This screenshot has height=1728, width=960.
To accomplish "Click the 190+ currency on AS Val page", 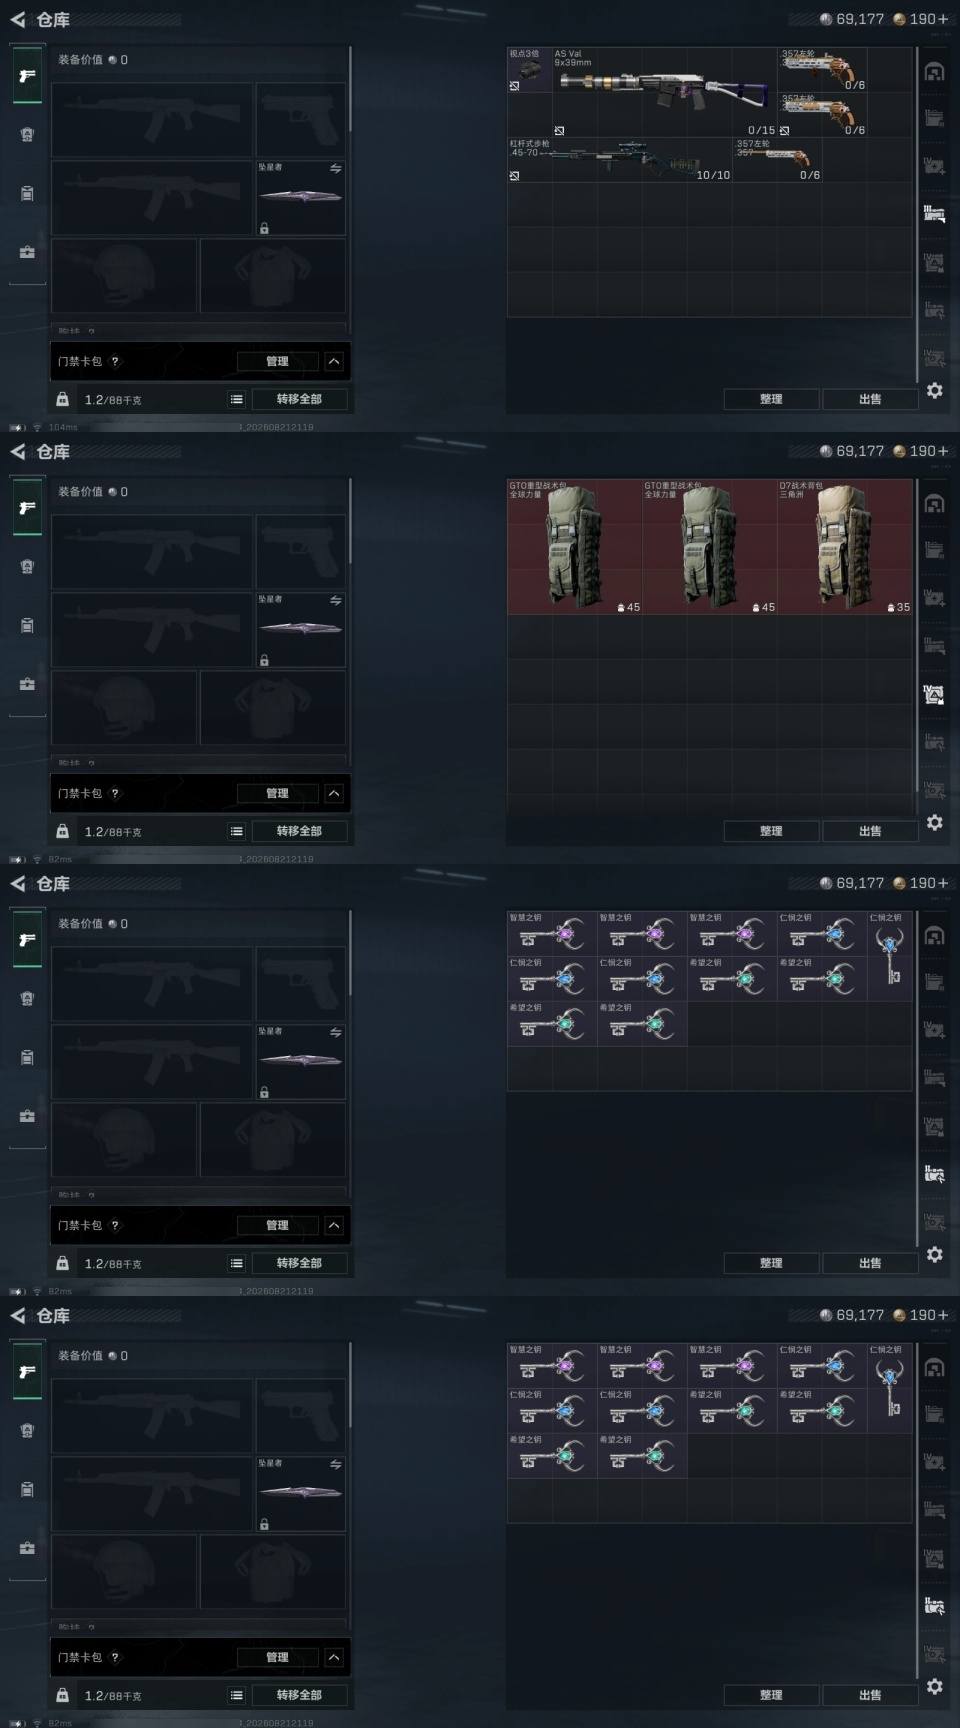I will (x=921, y=19).
